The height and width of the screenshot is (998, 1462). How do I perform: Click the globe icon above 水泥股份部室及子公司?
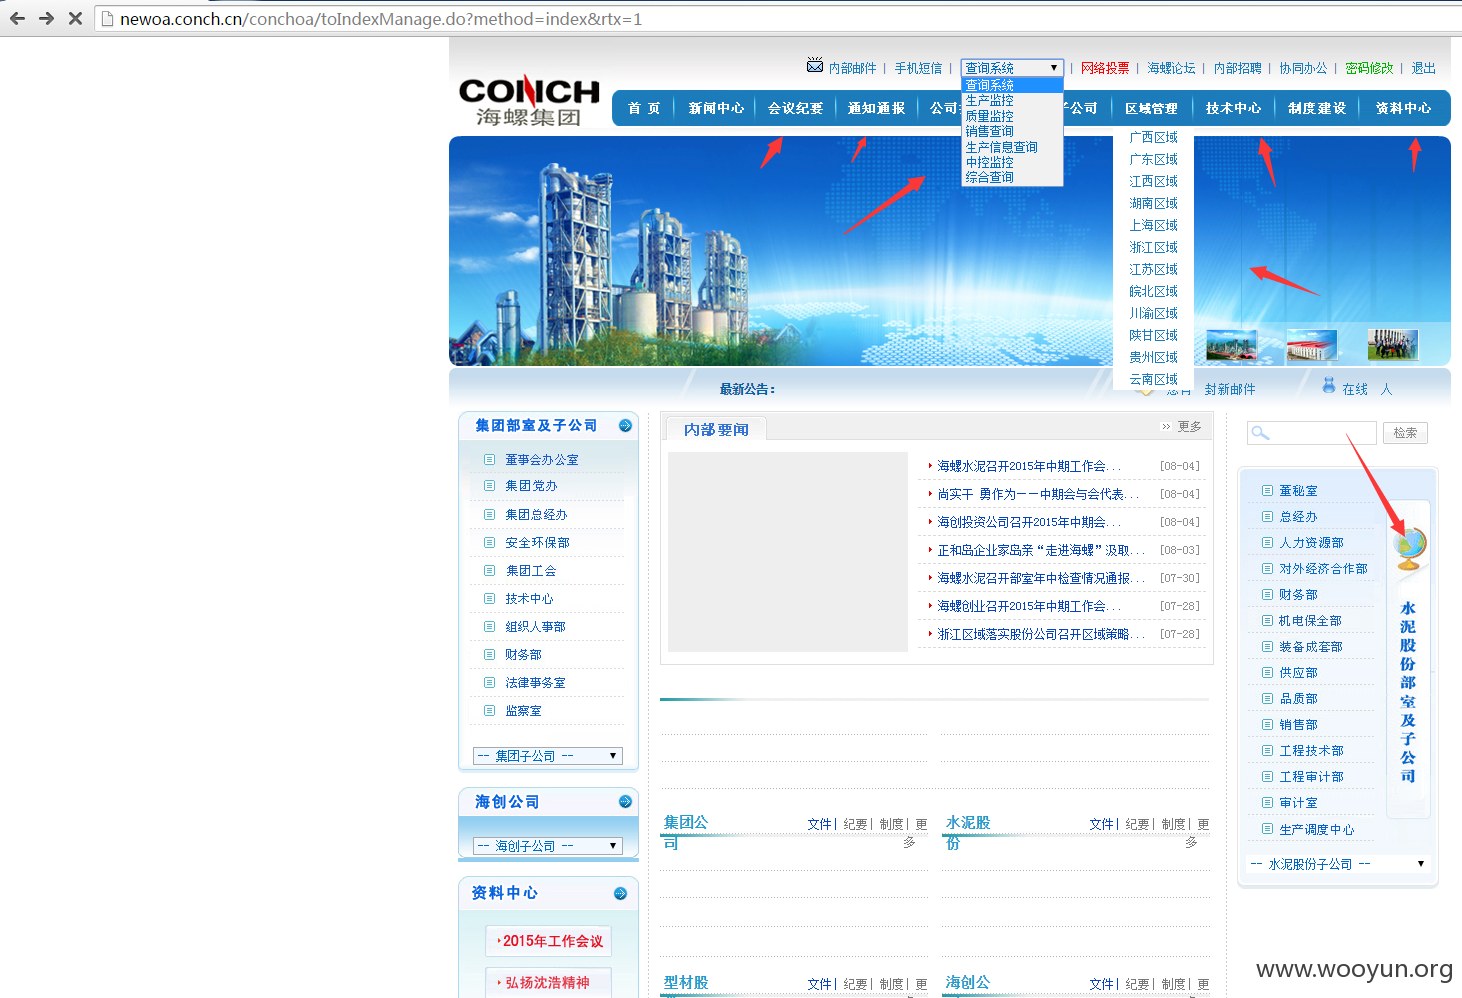click(x=1410, y=548)
